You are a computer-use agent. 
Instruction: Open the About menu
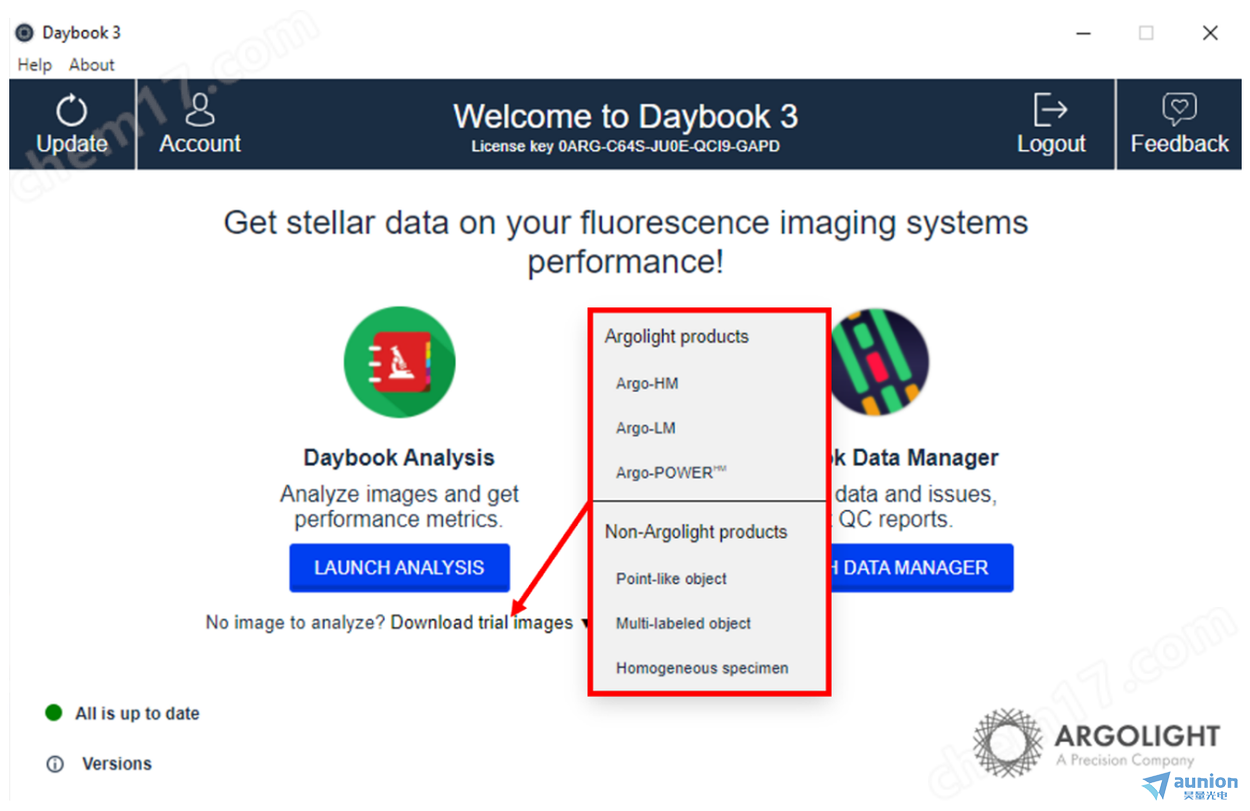click(x=92, y=65)
